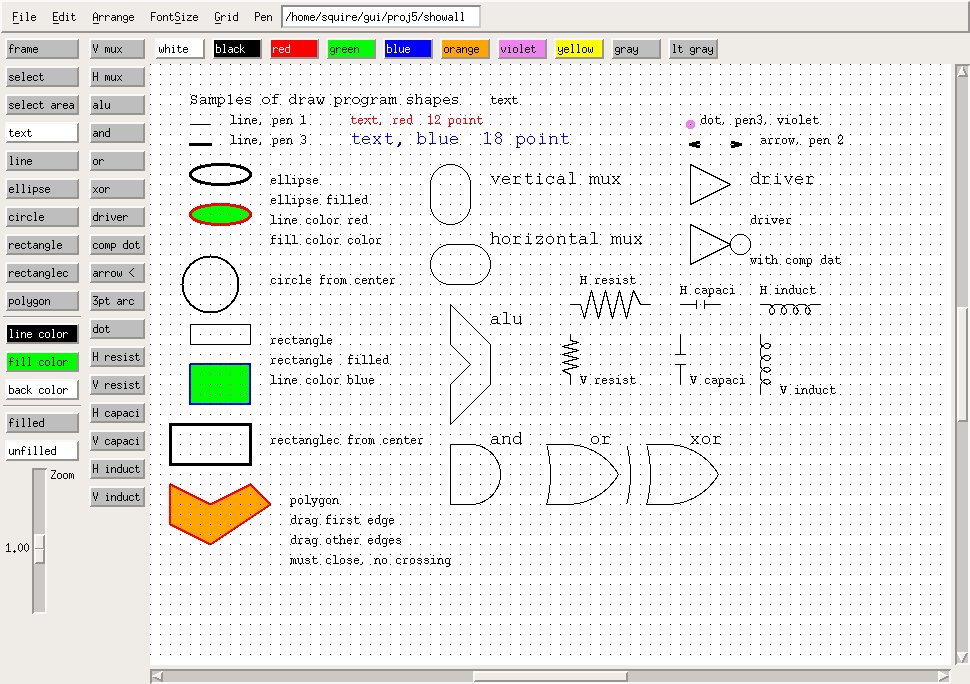Pick the violet color swatch

[x=522, y=49]
